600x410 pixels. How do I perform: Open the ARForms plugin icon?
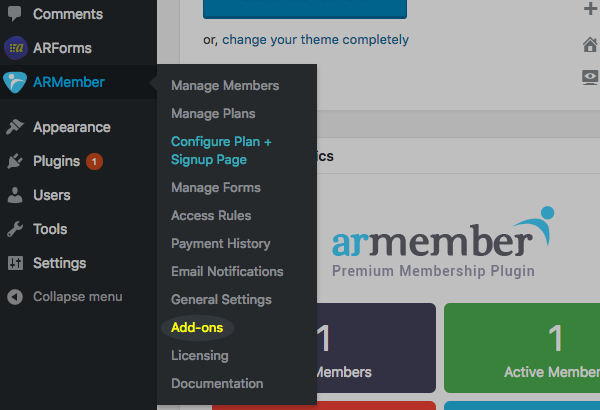[16, 48]
